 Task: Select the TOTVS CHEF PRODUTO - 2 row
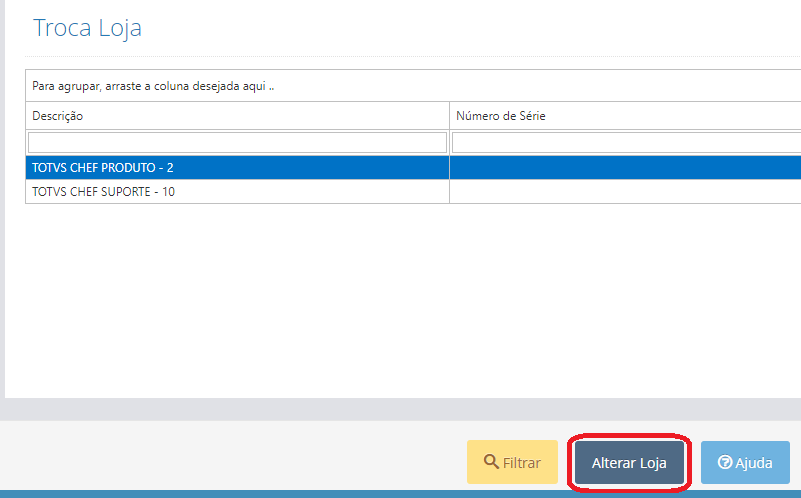[413, 168]
